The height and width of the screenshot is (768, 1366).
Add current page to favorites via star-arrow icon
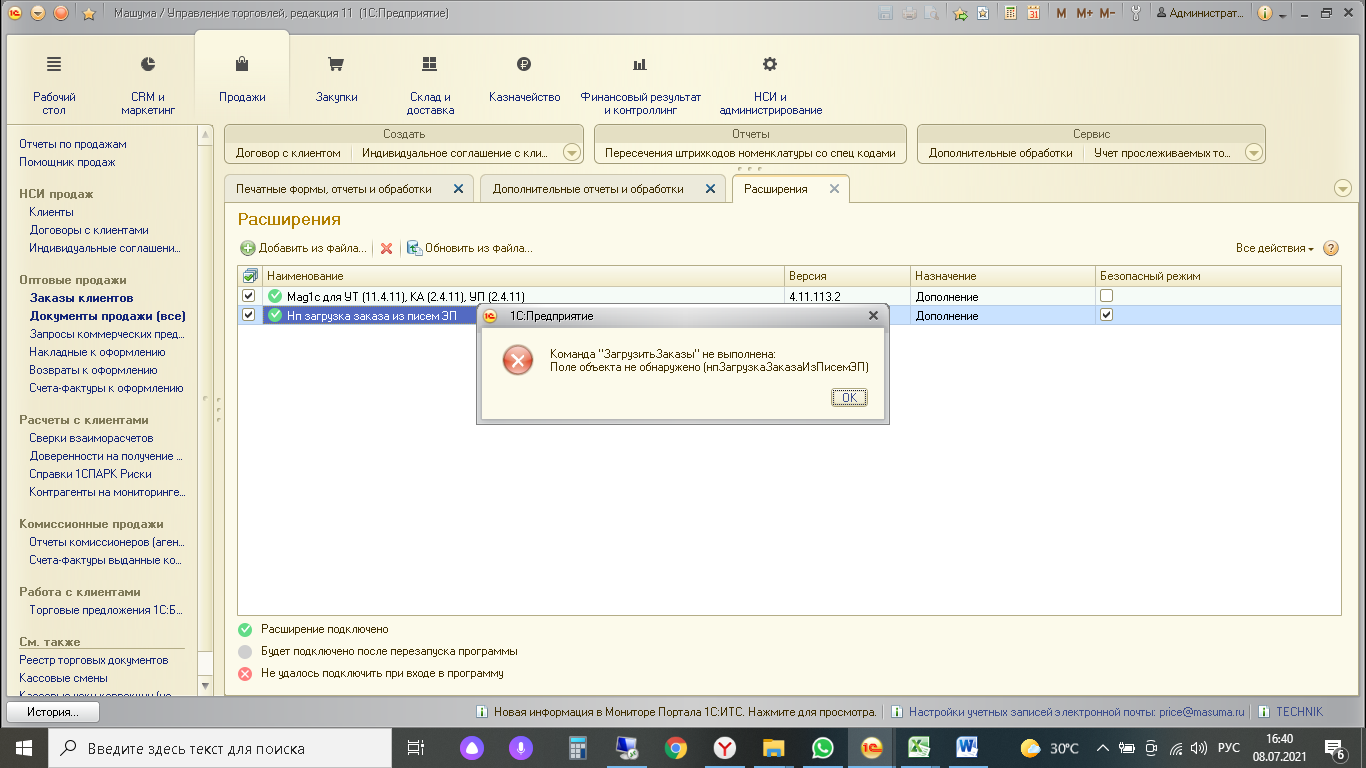coord(961,13)
